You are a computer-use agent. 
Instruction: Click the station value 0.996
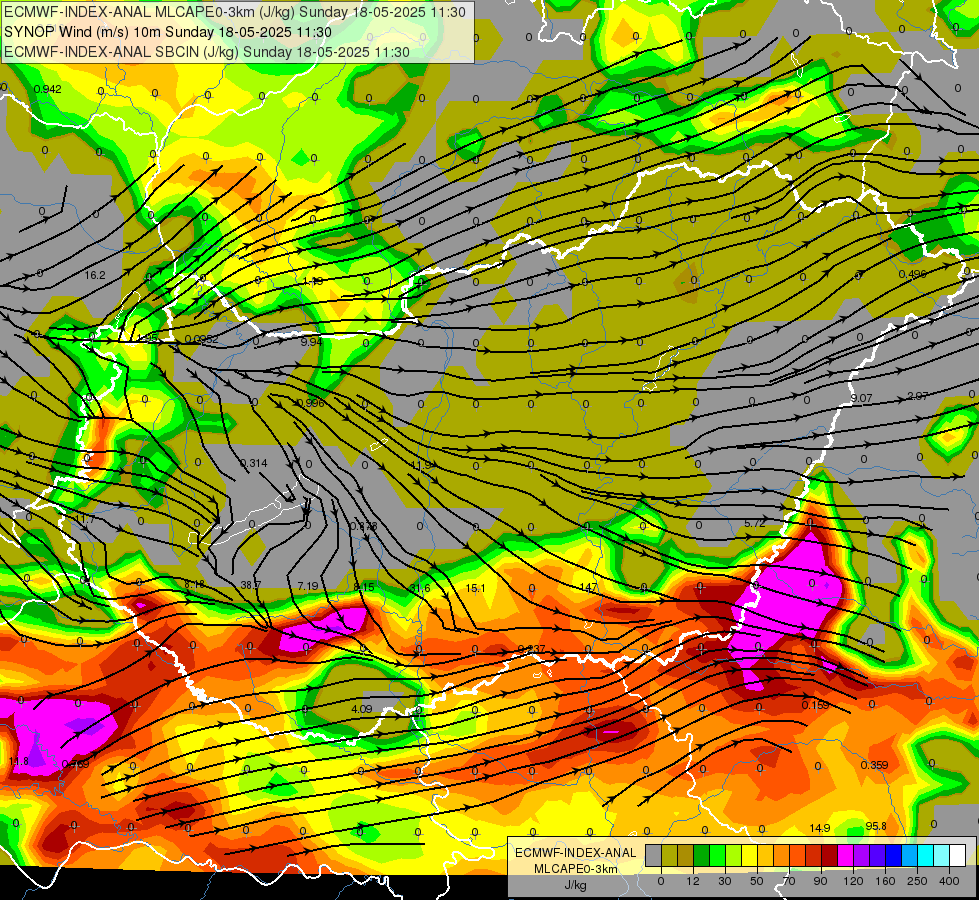pyautogui.click(x=311, y=403)
